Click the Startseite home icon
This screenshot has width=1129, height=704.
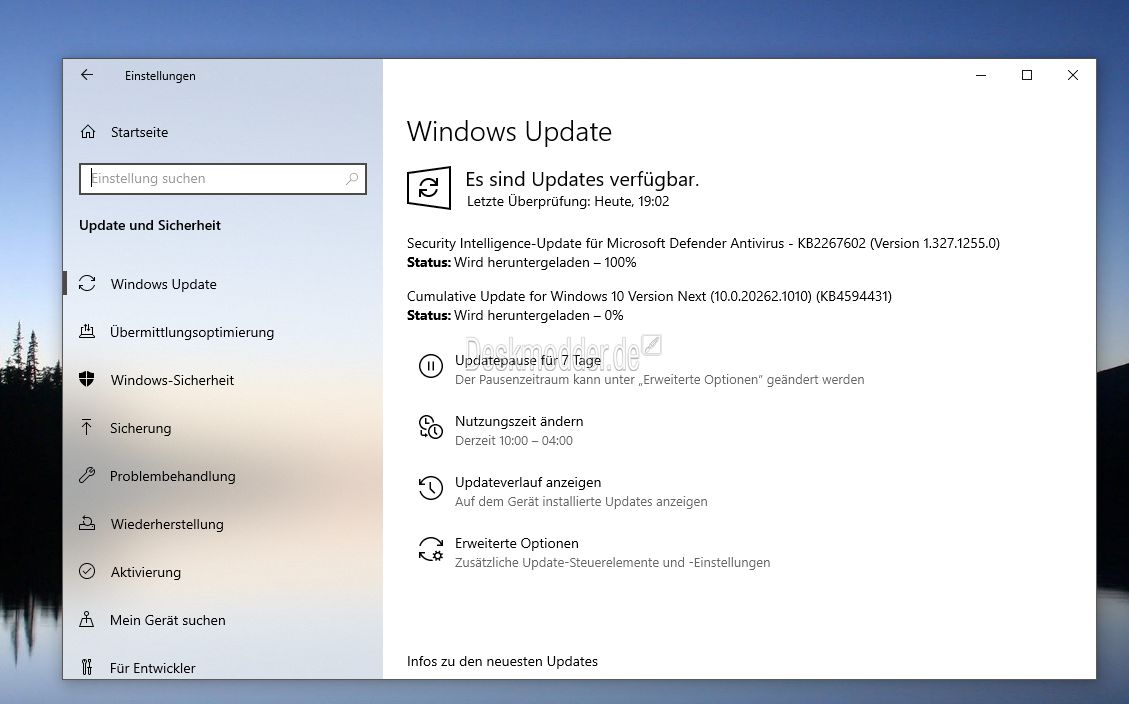(88, 132)
